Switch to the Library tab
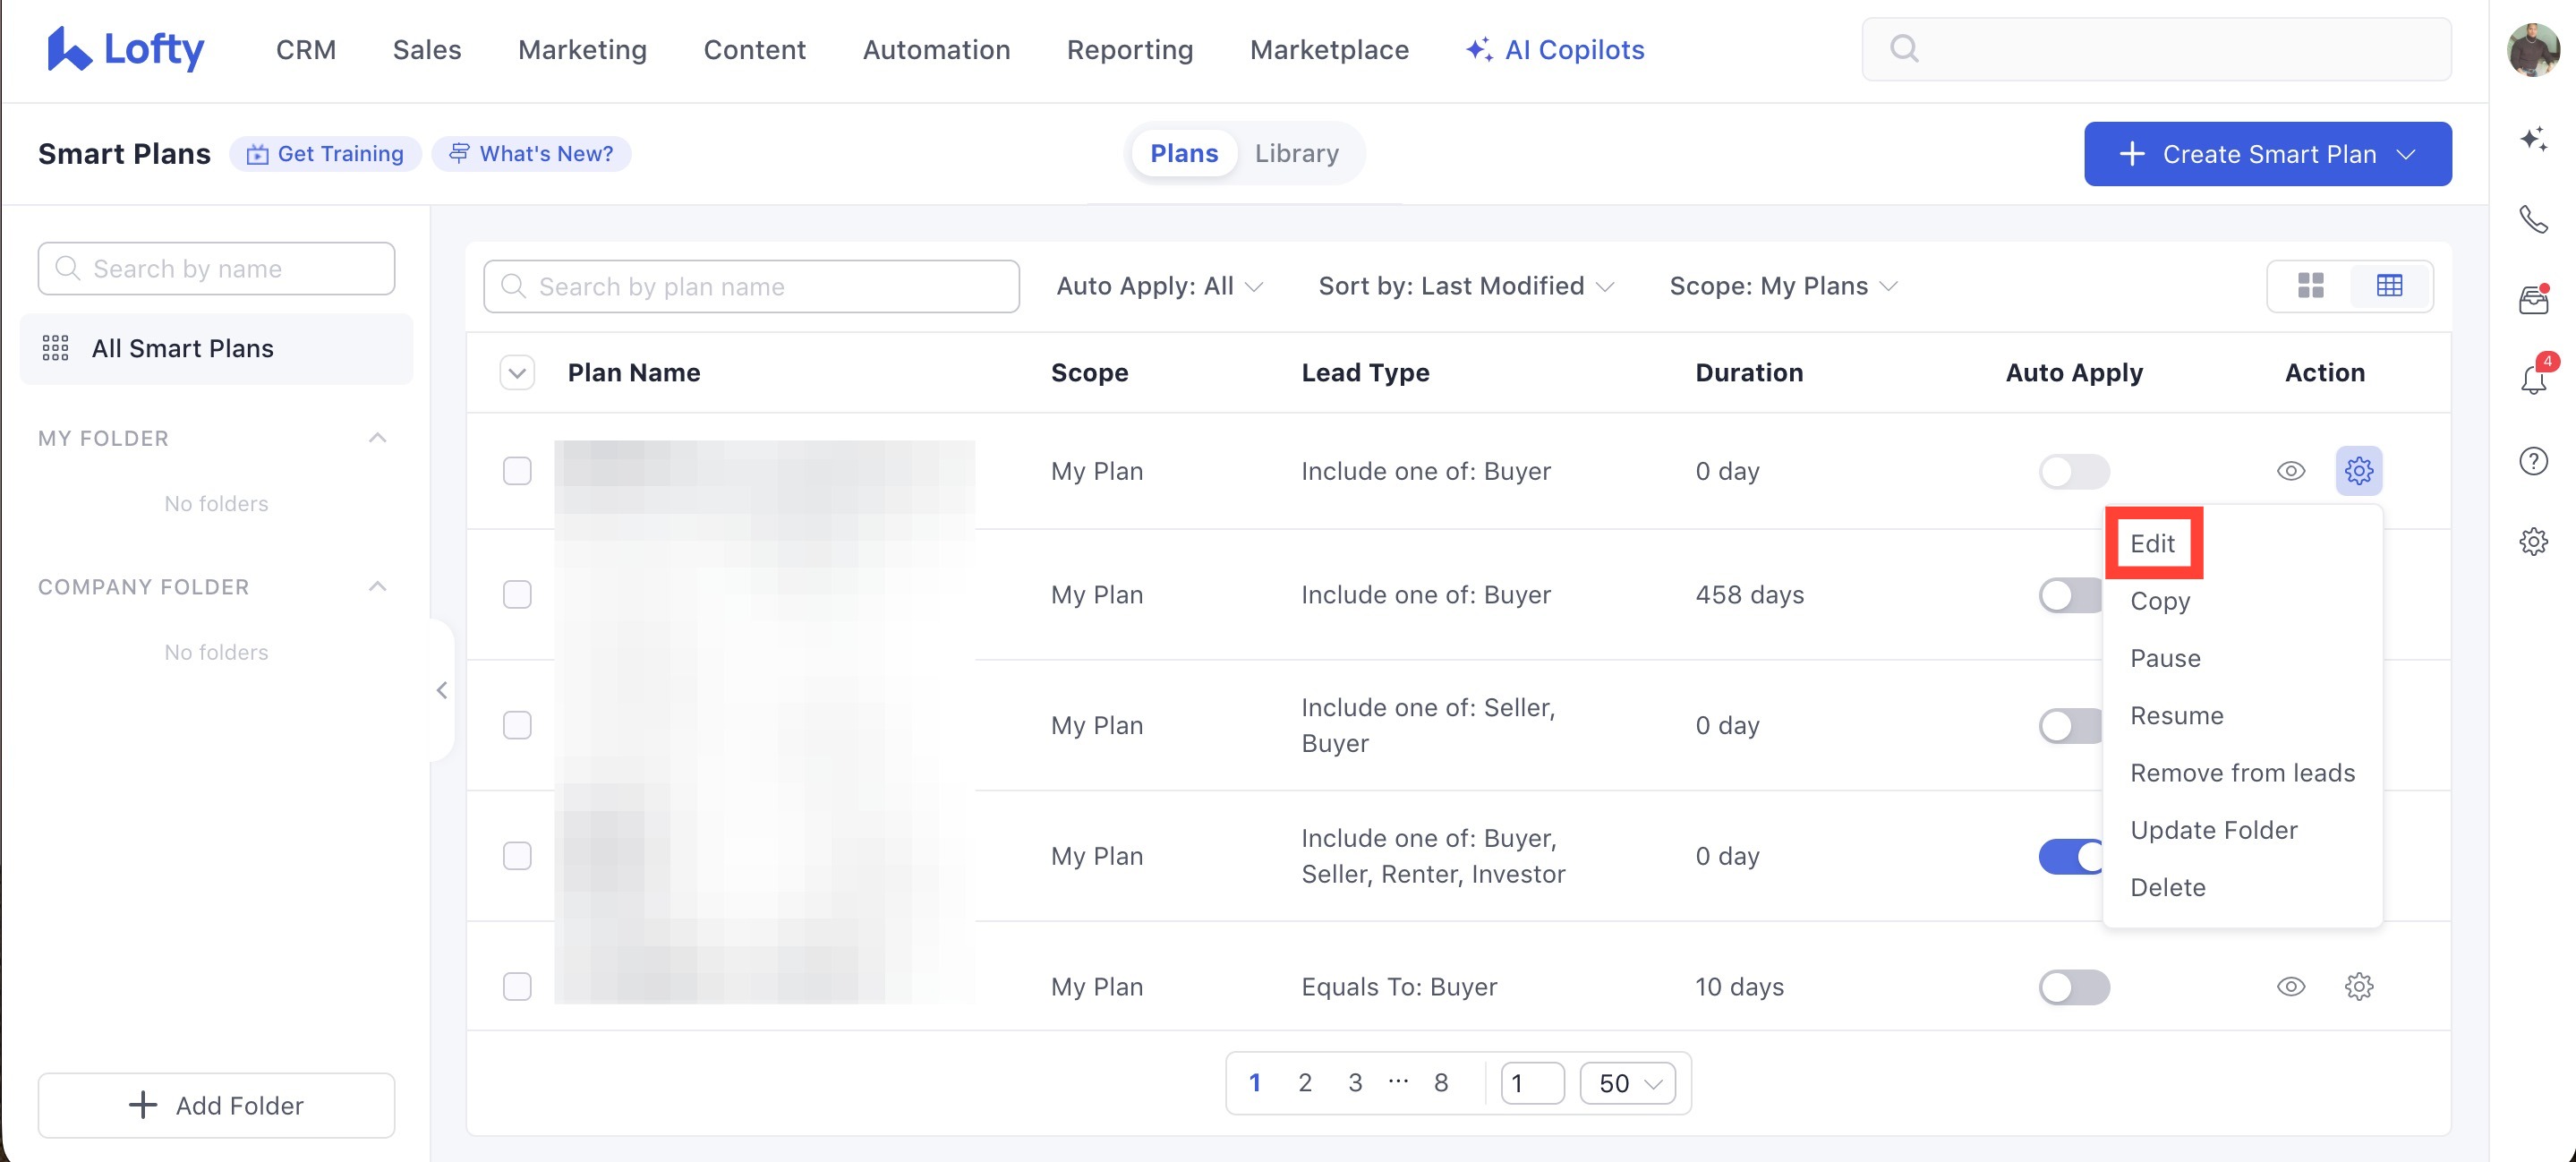 [1296, 153]
